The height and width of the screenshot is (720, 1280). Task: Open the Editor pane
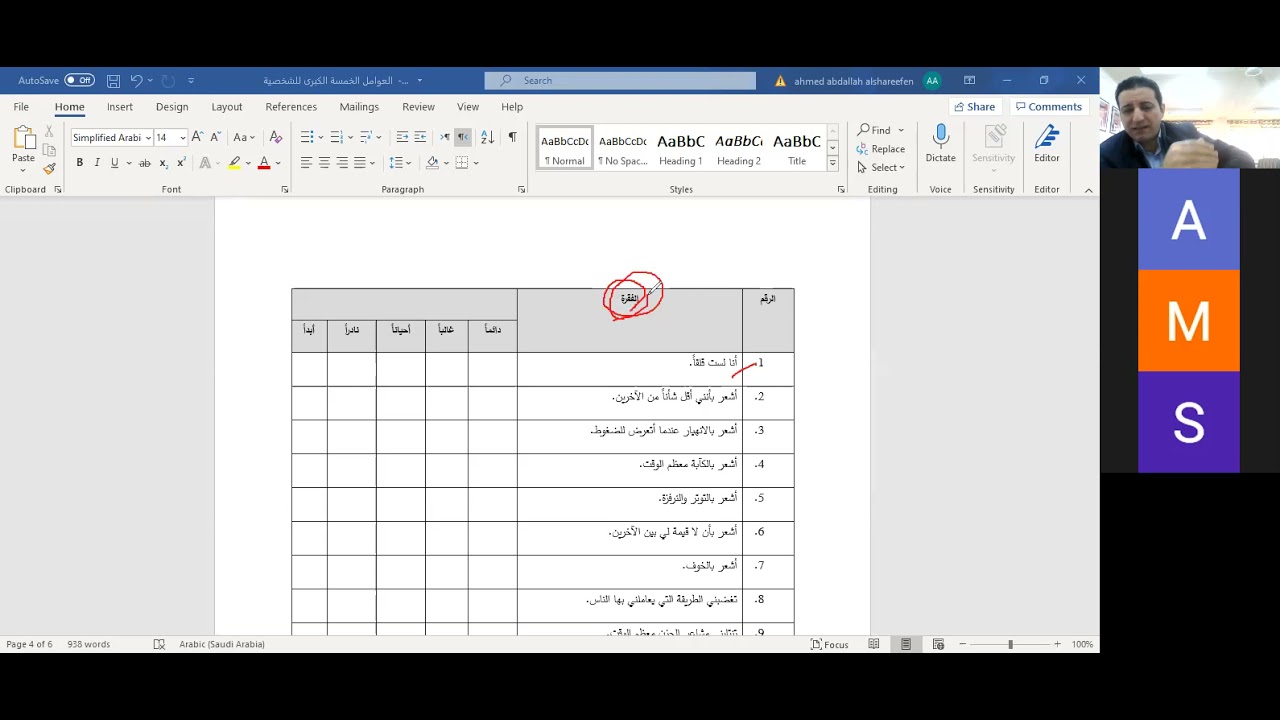click(1047, 144)
